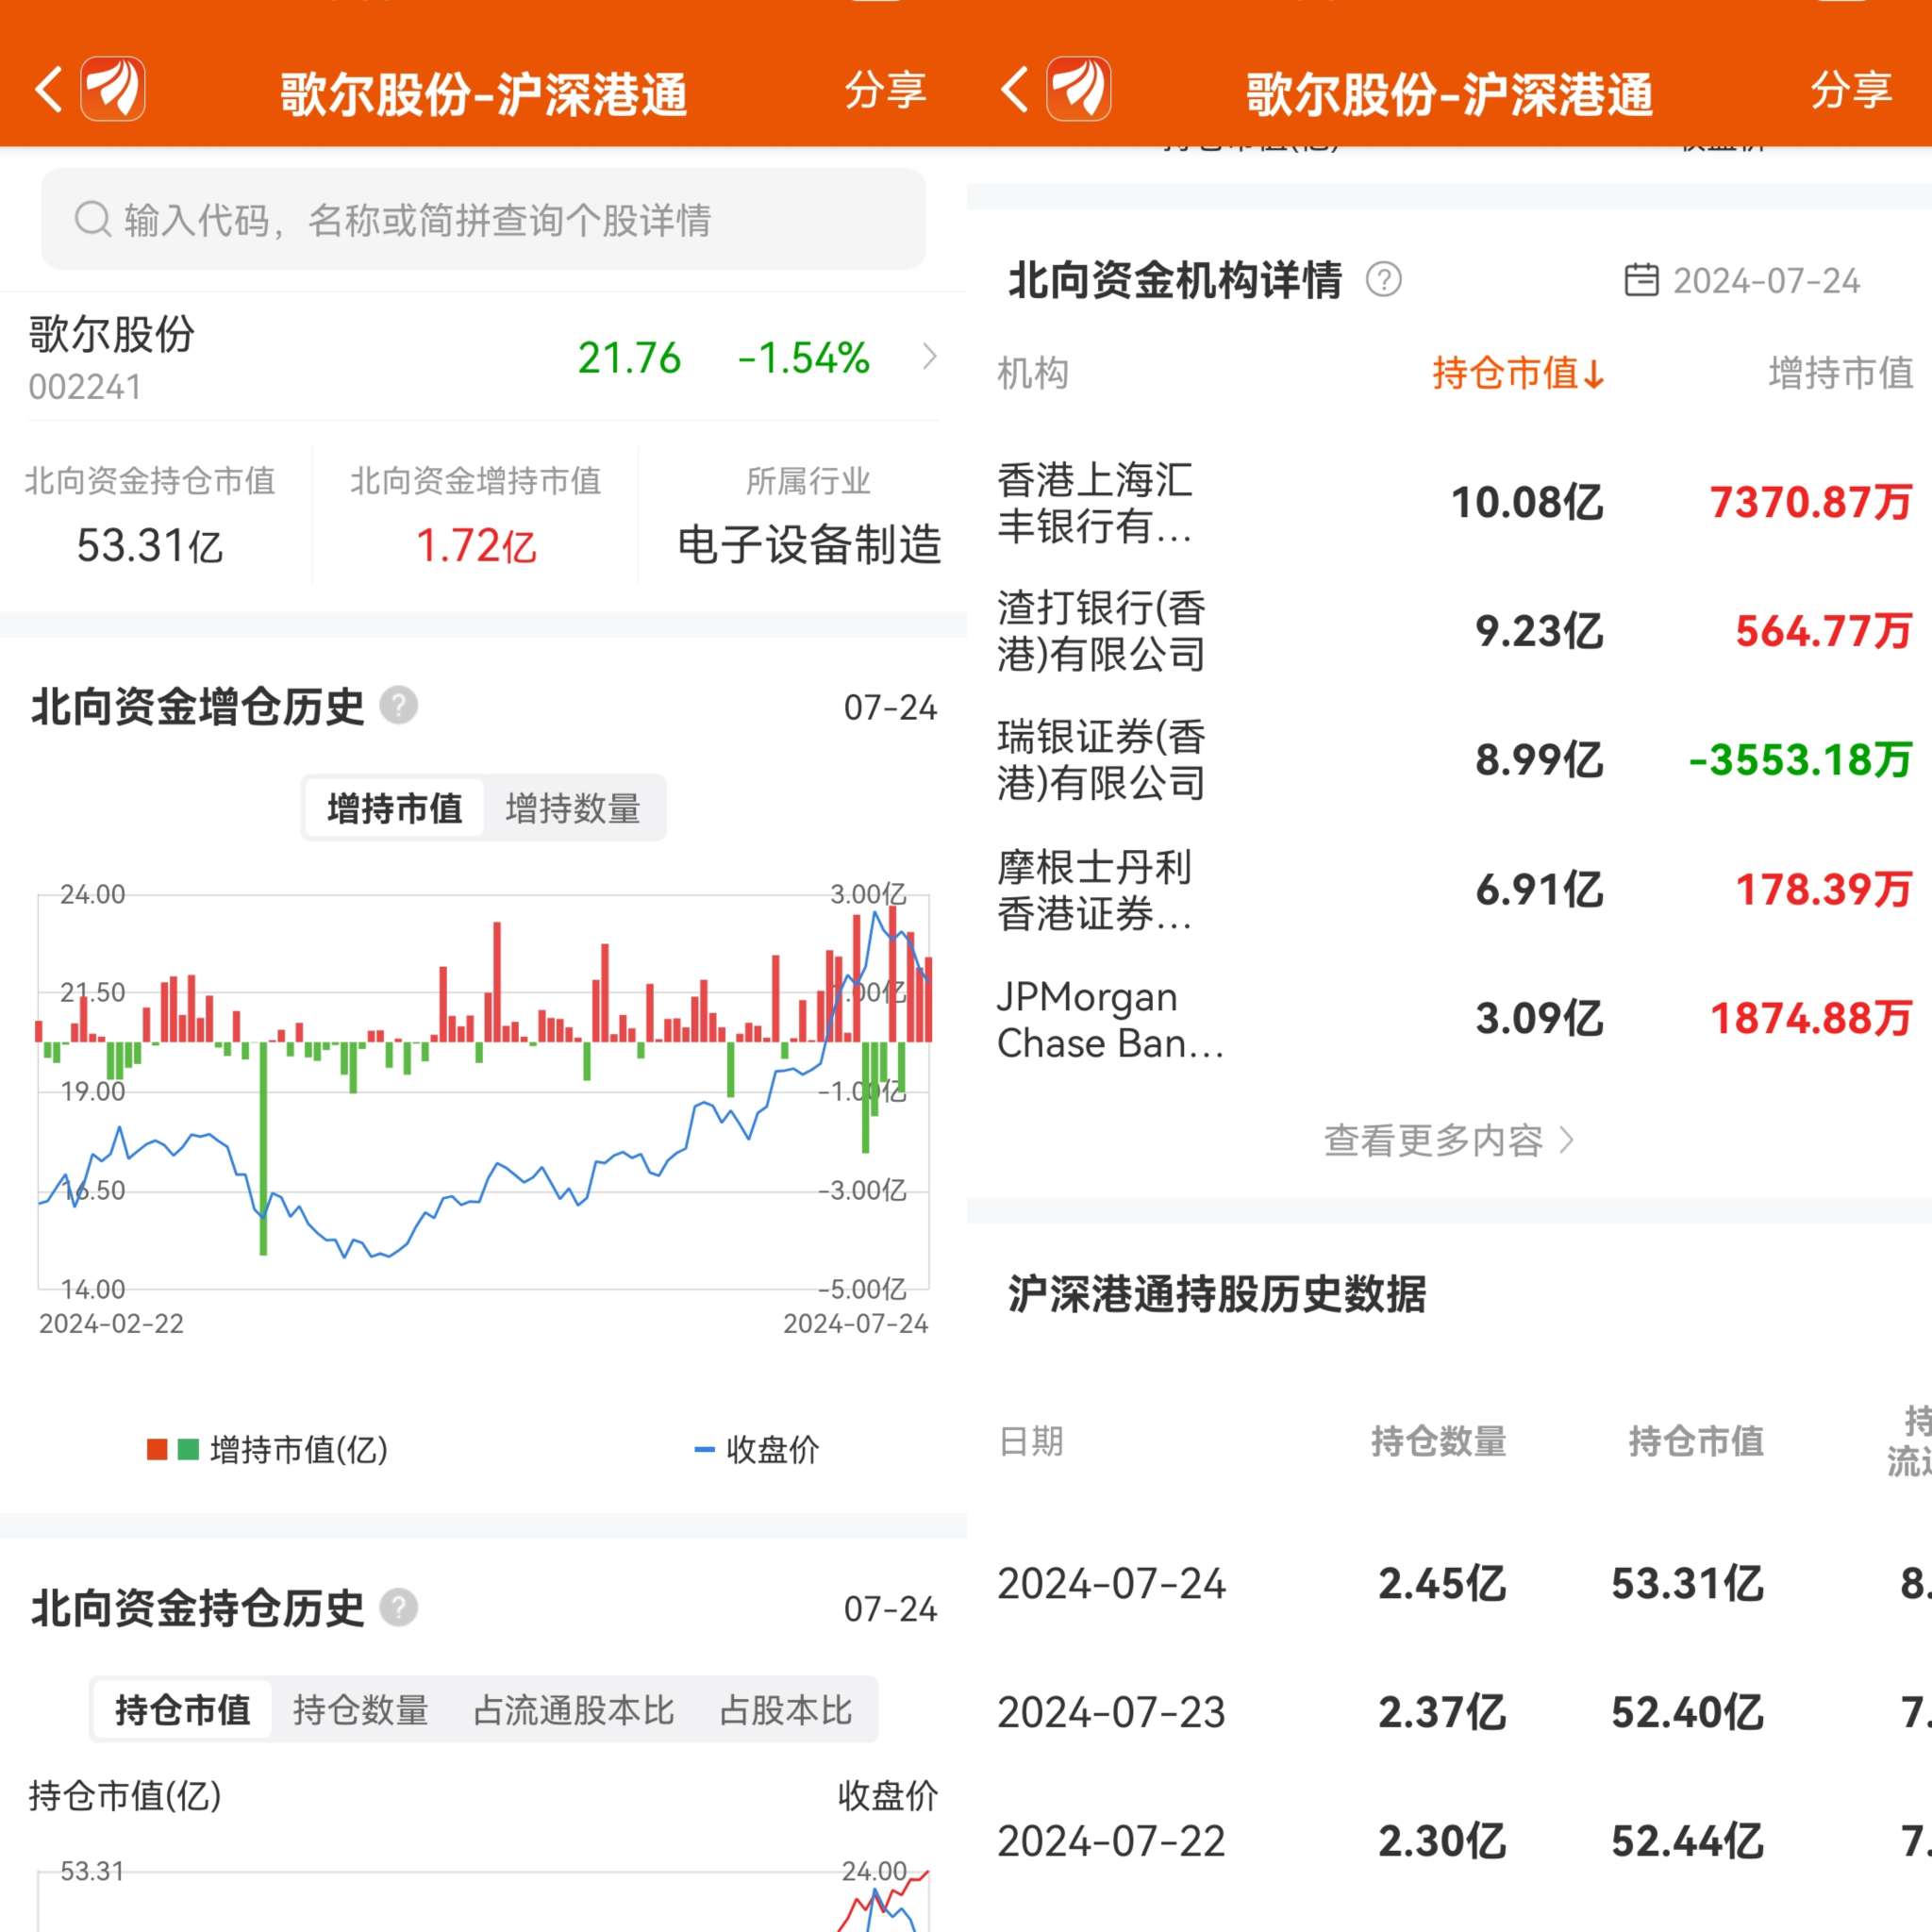This screenshot has height=1932, width=1932.
Task: Tap the stock code 002241
Action: click(85, 387)
